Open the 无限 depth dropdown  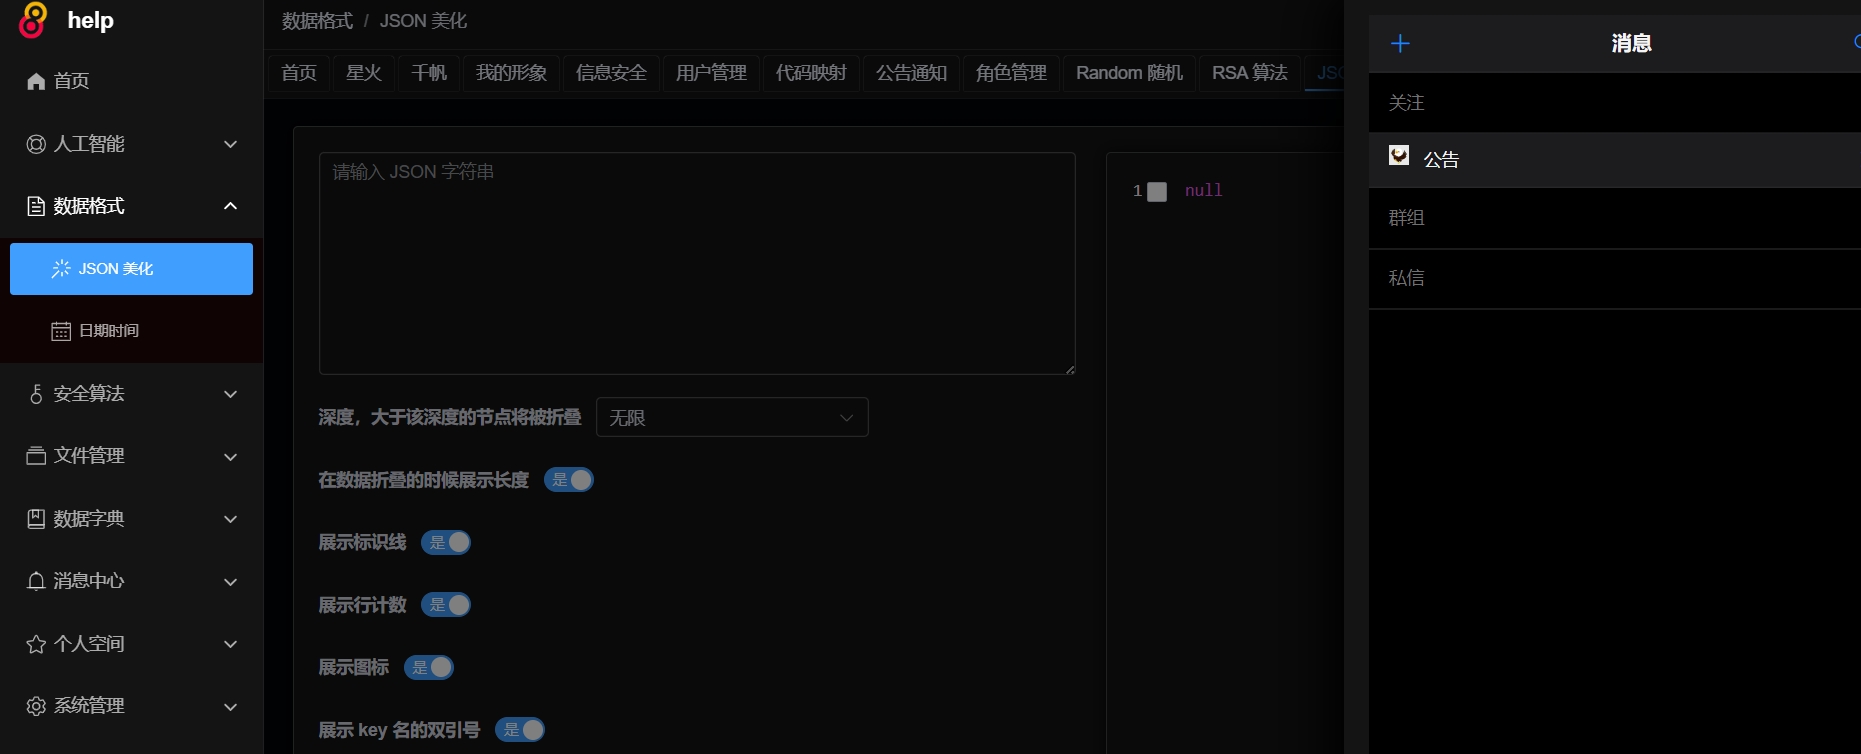(x=732, y=417)
